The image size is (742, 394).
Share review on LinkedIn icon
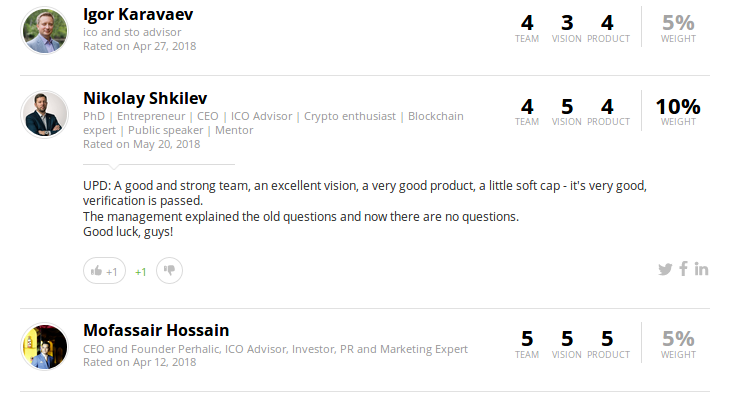[x=701, y=269]
